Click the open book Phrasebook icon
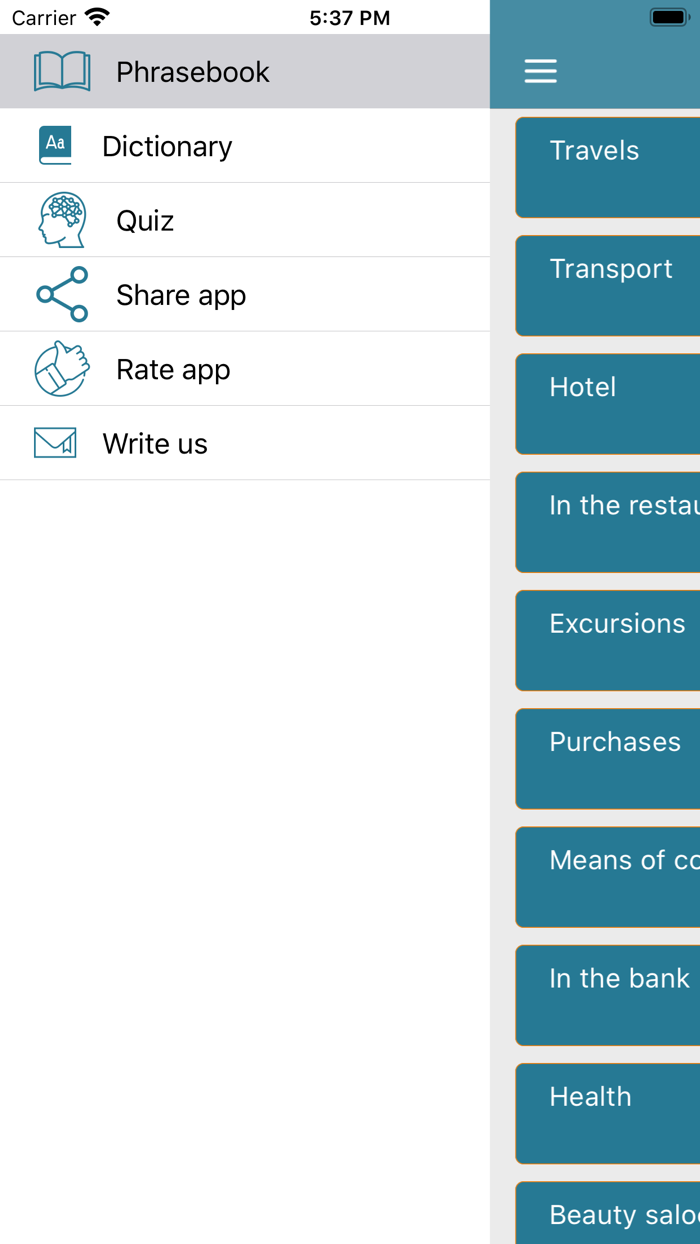Screen dimensions: 700x1244 tap(62, 72)
